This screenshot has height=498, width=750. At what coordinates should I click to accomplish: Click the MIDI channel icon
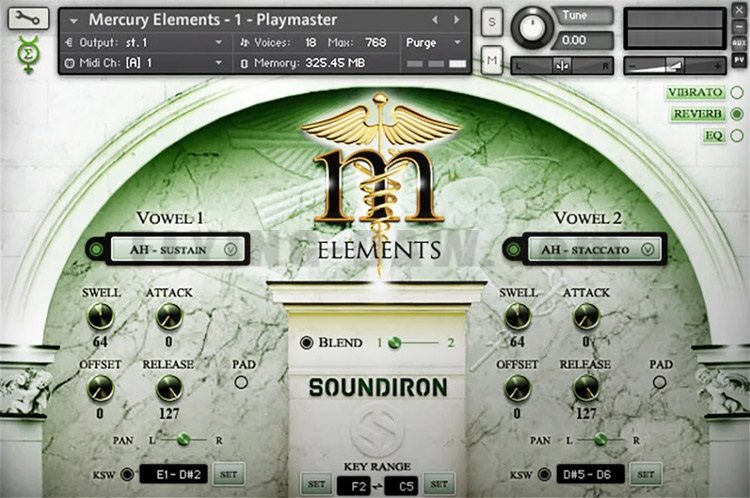tap(69, 63)
